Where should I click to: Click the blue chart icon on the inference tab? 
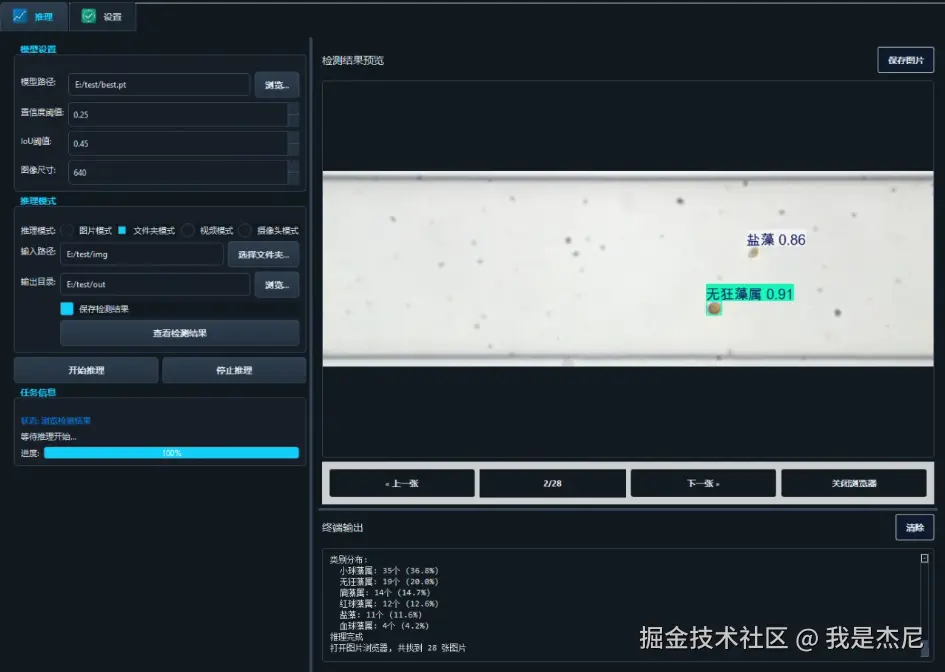point(19,16)
